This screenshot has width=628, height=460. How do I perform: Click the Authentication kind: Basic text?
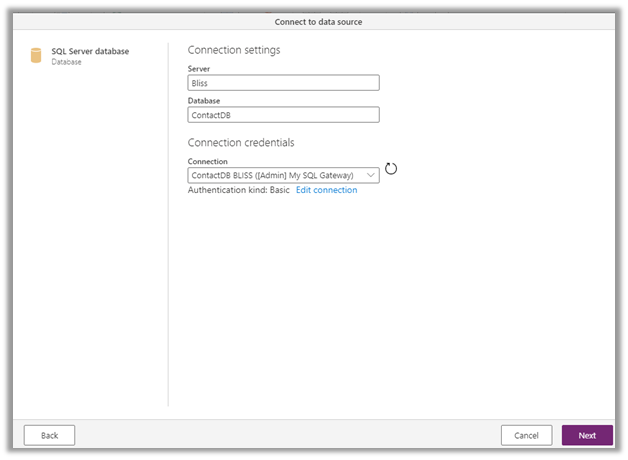(x=238, y=190)
